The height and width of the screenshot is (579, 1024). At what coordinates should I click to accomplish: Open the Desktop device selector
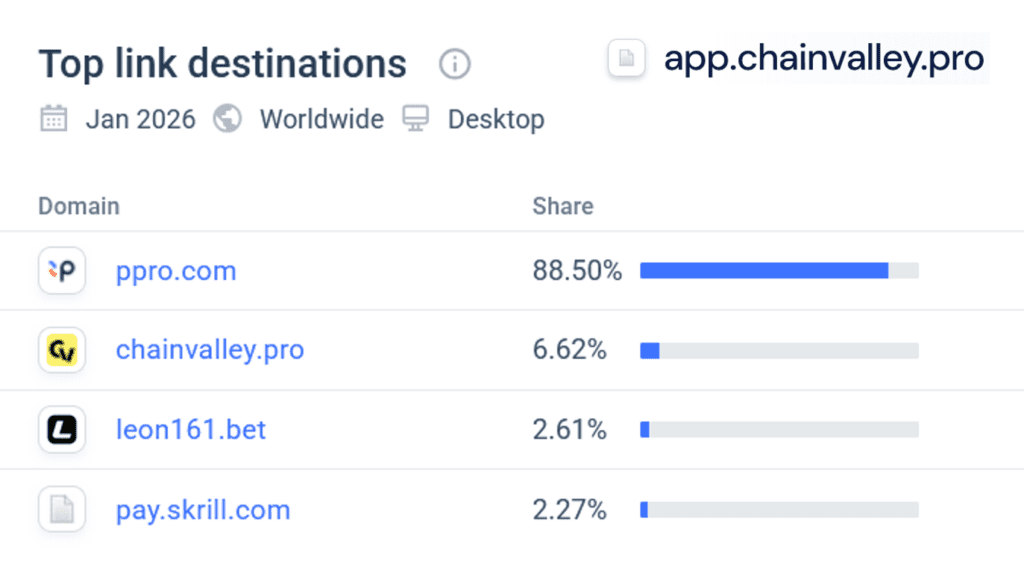pyautogui.click(x=495, y=118)
